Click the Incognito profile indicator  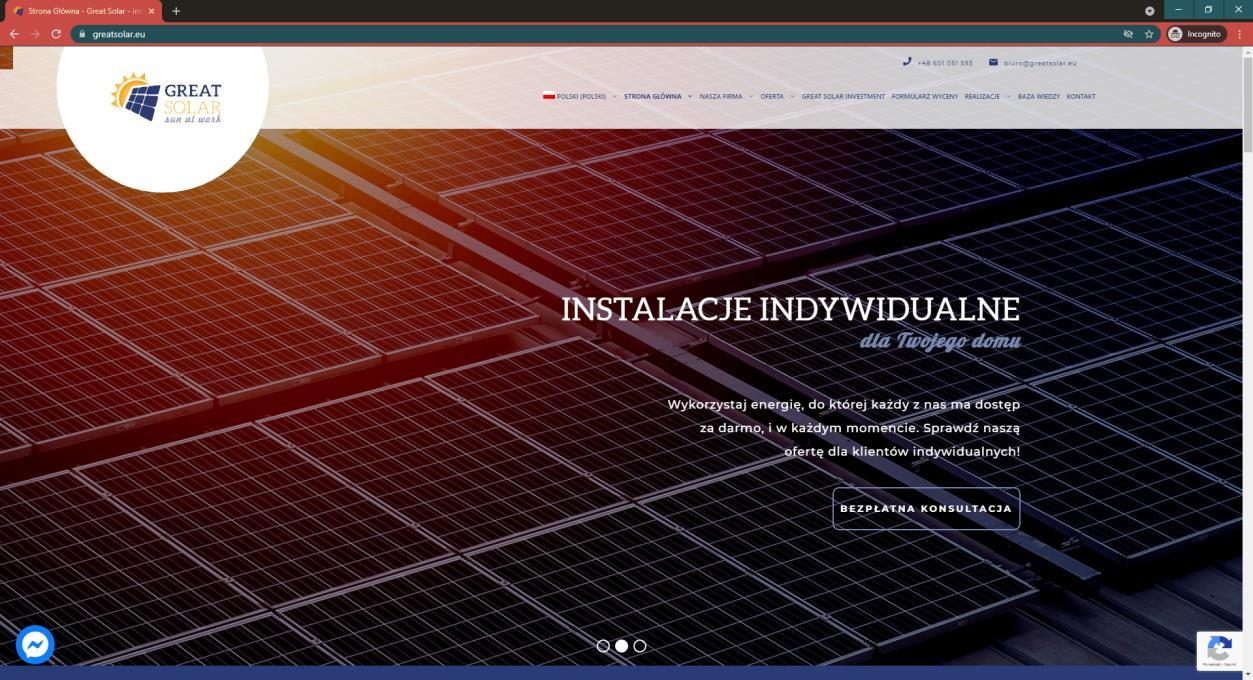pos(1195,33)
